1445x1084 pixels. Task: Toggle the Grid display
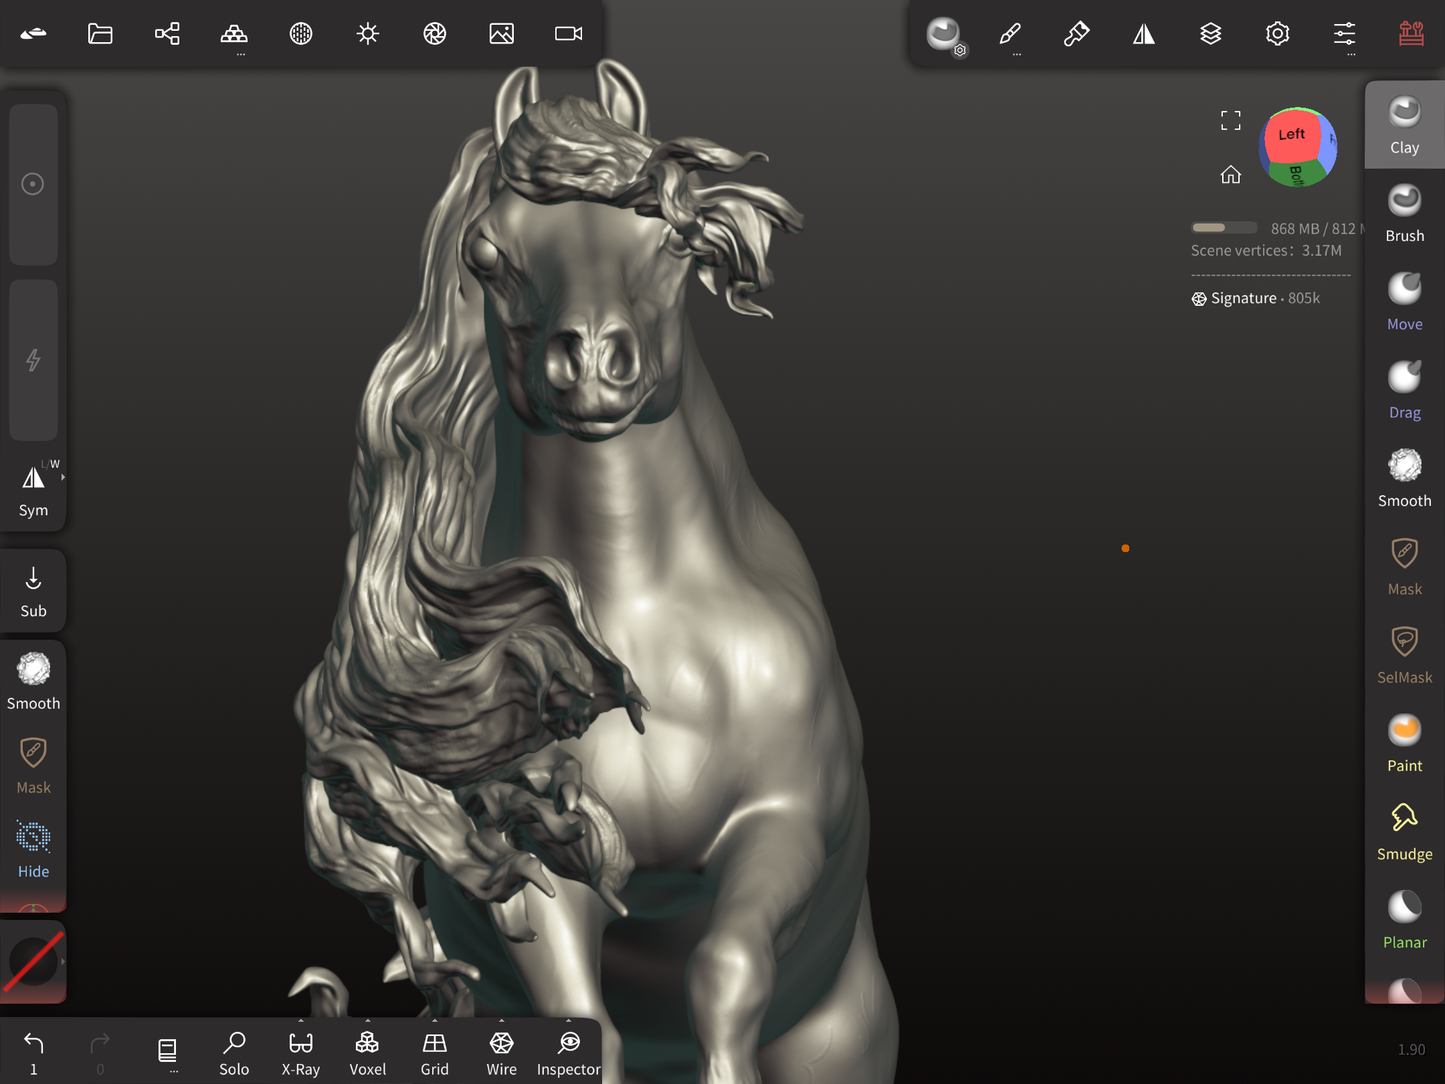pos(434,1053)
